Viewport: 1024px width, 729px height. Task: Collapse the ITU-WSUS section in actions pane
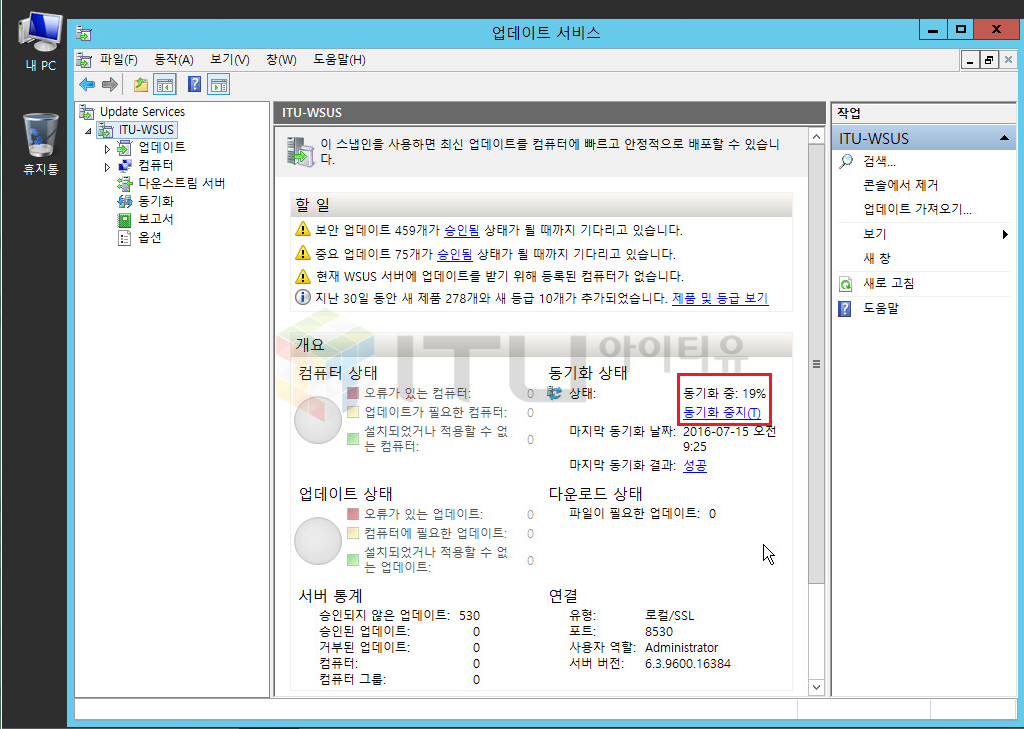1003,138
